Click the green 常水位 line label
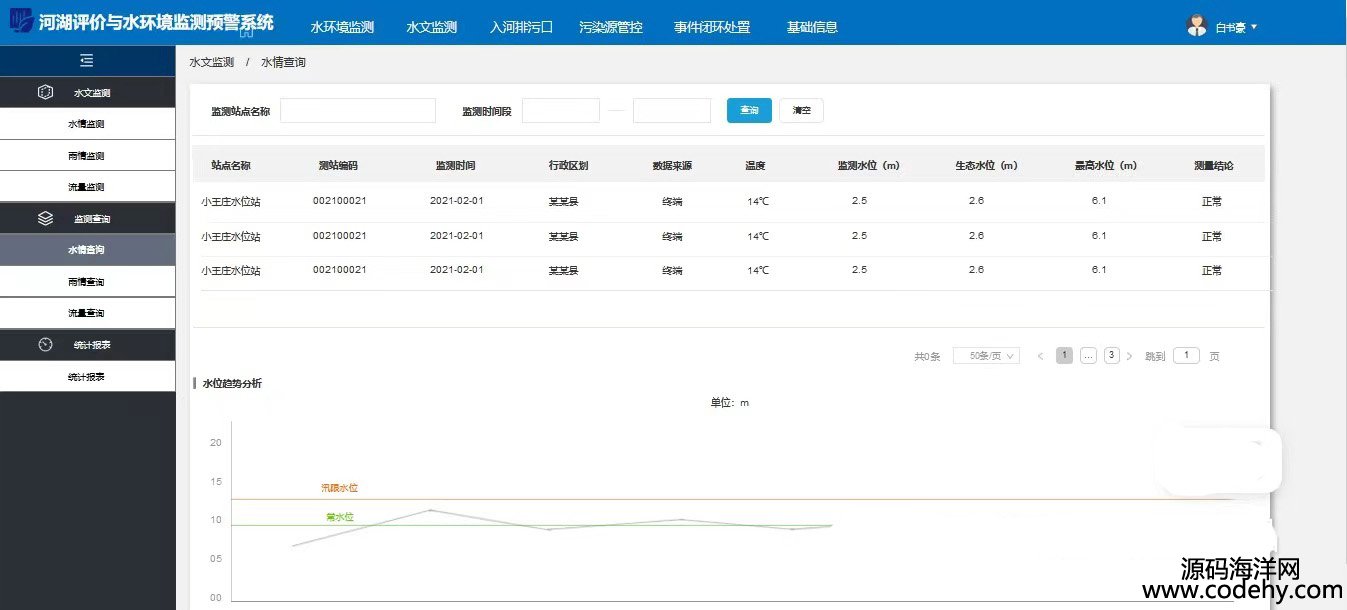1347x610 pixels. click(340, 517)
